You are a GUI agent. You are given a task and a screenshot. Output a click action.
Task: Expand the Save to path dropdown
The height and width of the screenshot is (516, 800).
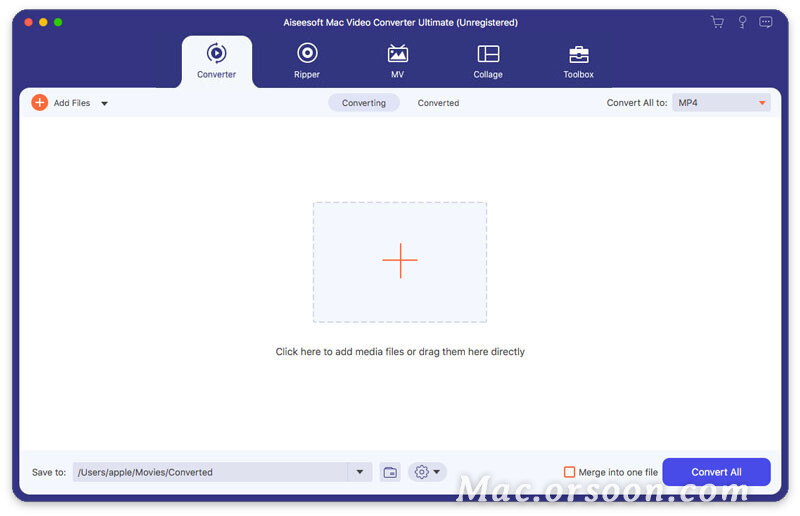tap(360, 472)
